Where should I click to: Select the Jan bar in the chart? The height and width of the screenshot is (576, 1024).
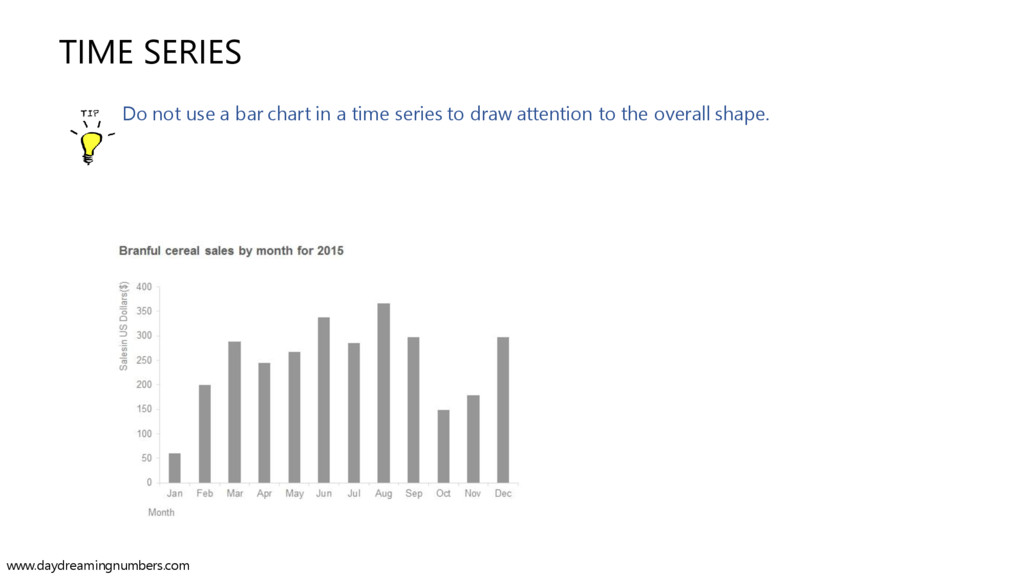(174, 468)
